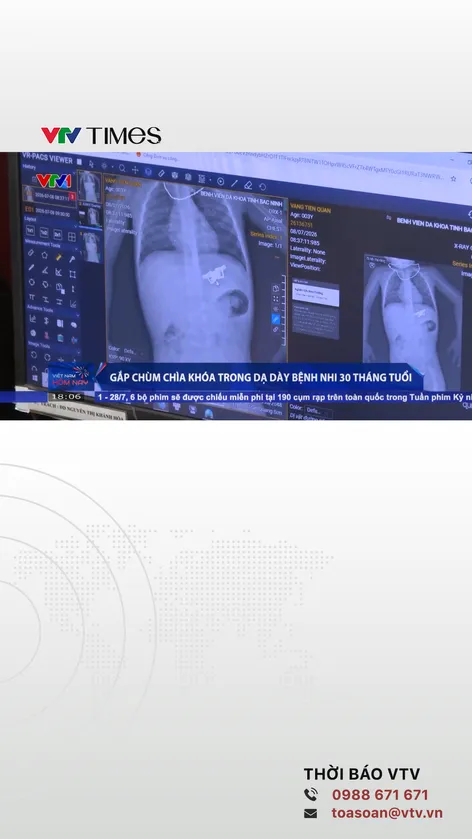Select the ruler tool under Measurement Tools
The image size is (472, 839).
click(x=31, y=253)
